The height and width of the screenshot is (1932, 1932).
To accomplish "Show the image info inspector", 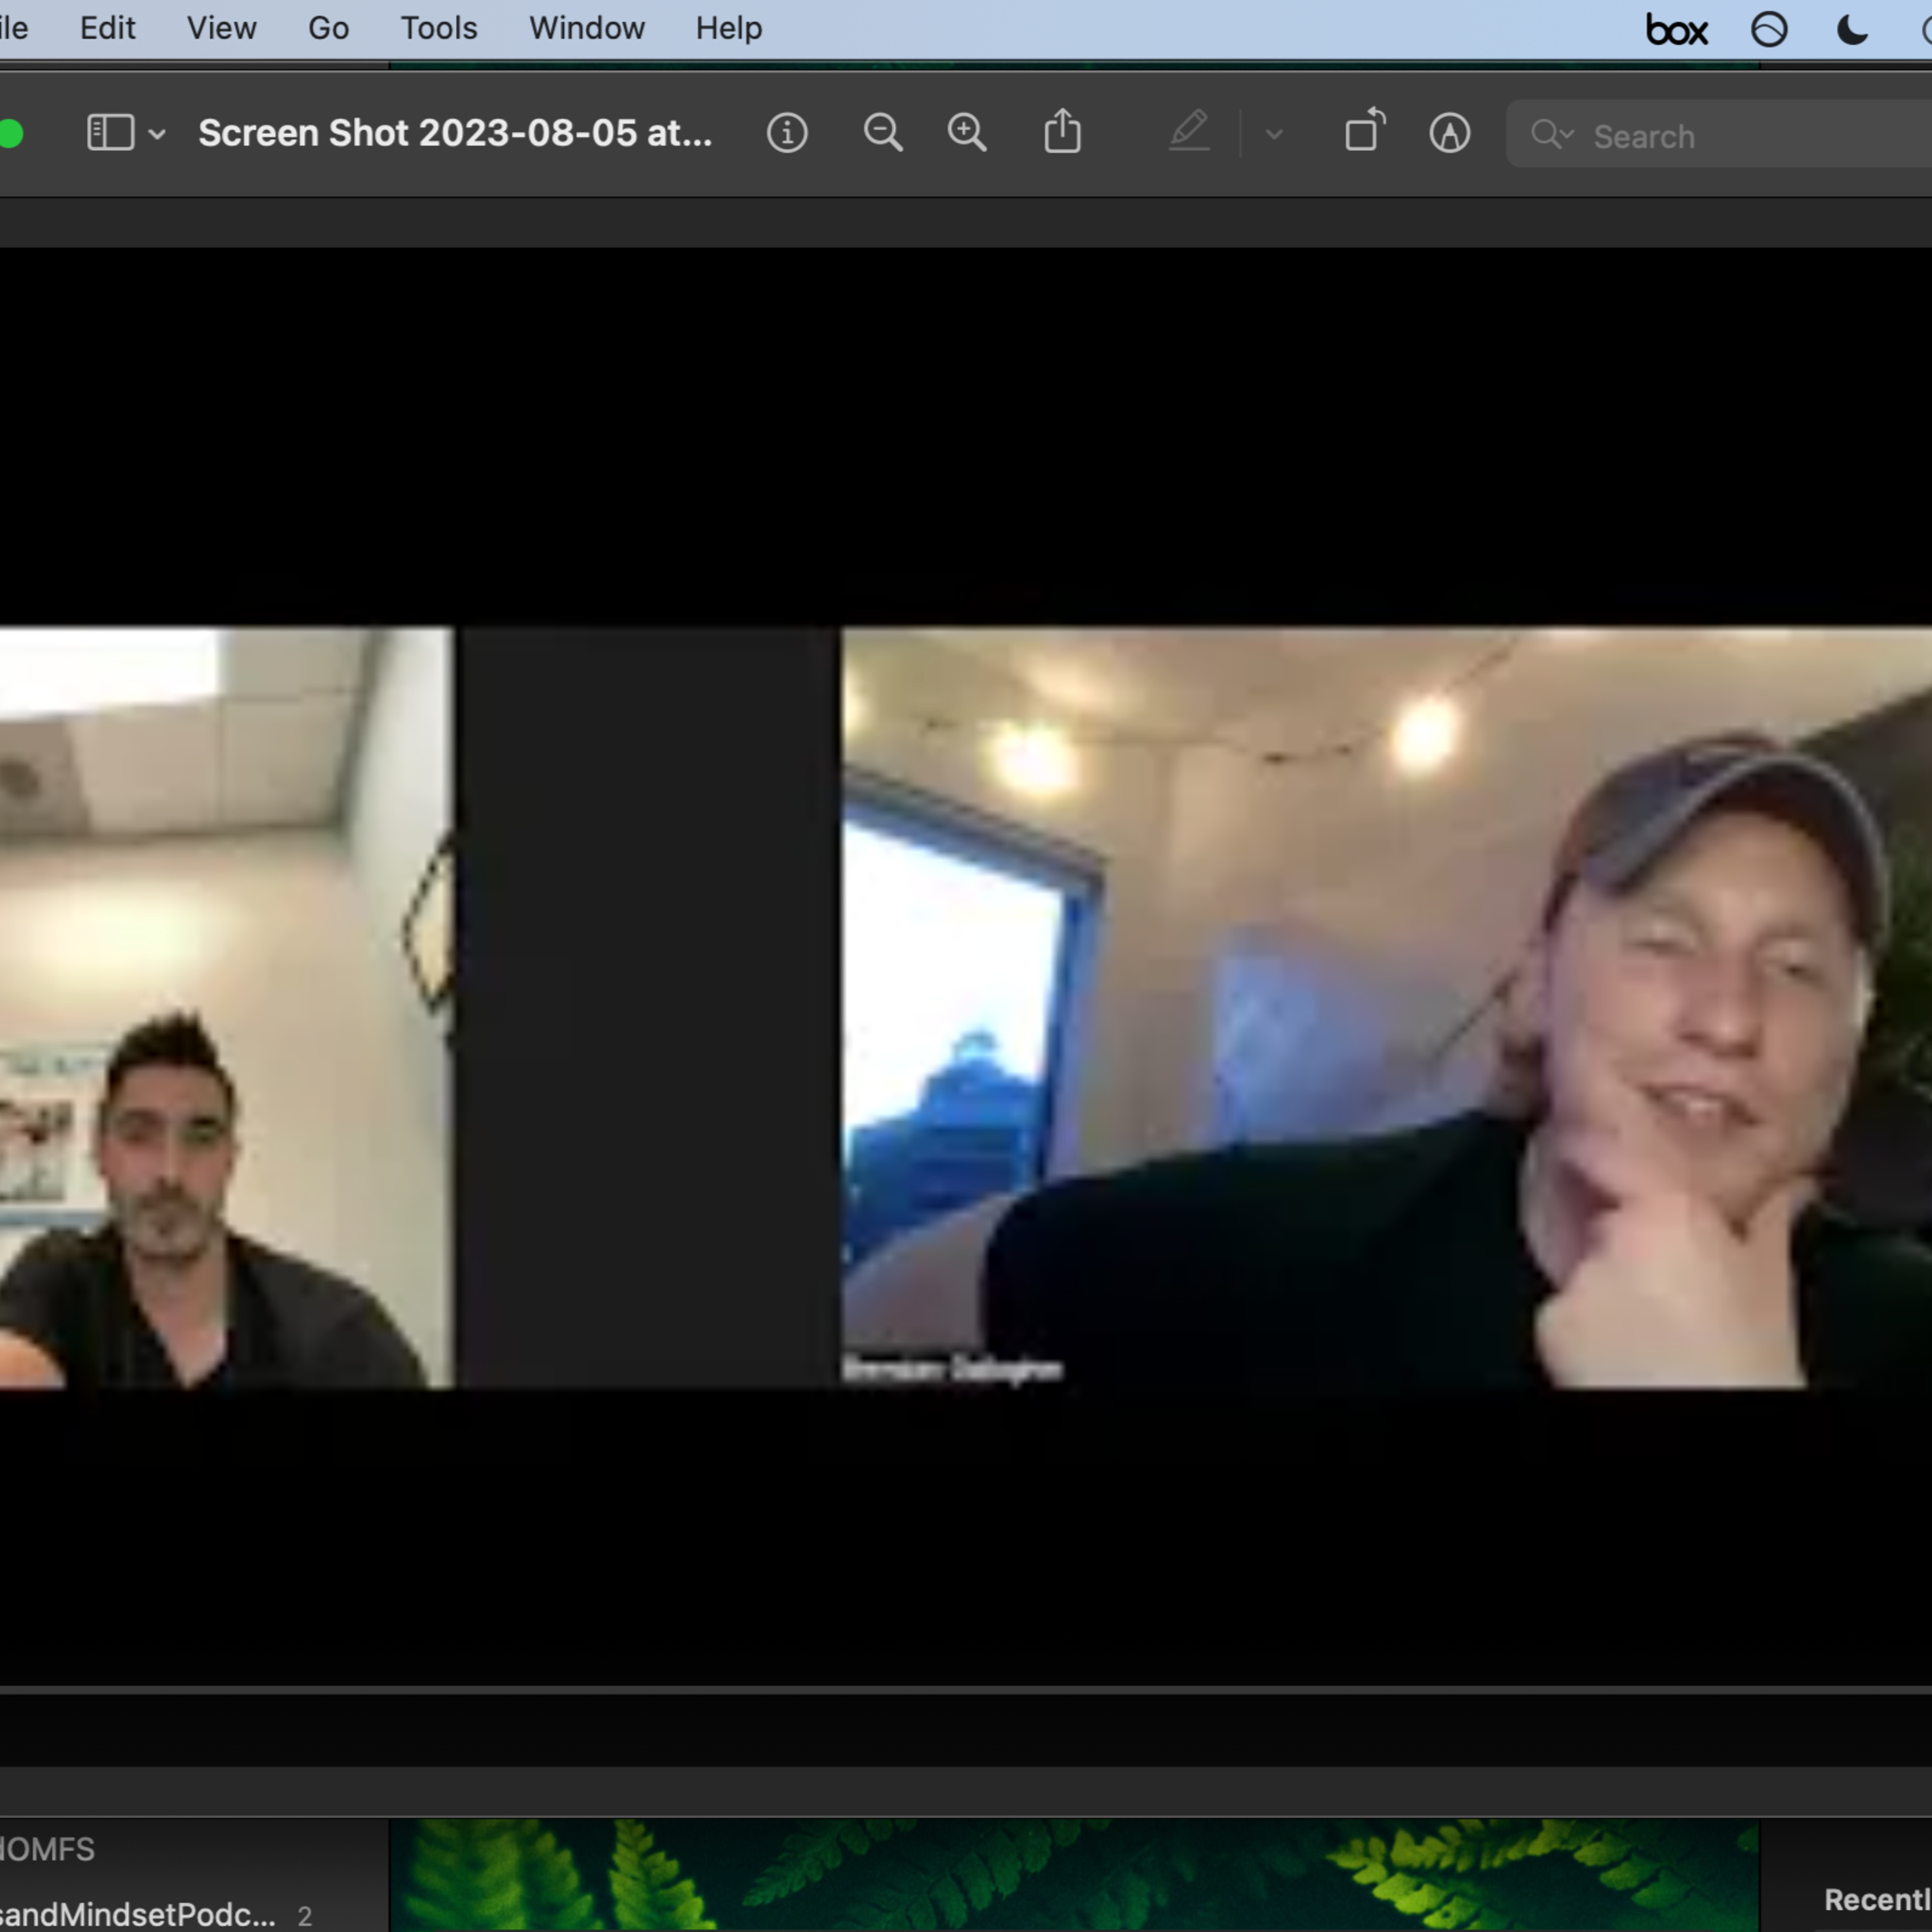I will click(787, 132).
